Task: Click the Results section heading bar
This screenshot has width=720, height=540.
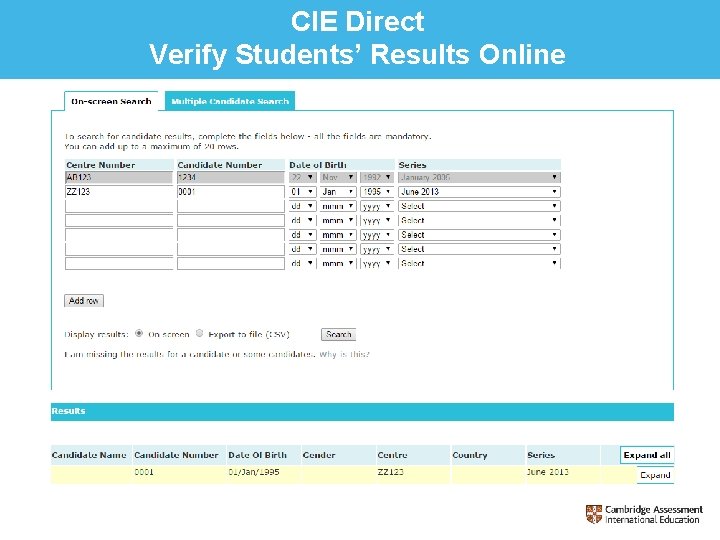Action: tap(362, 411)
